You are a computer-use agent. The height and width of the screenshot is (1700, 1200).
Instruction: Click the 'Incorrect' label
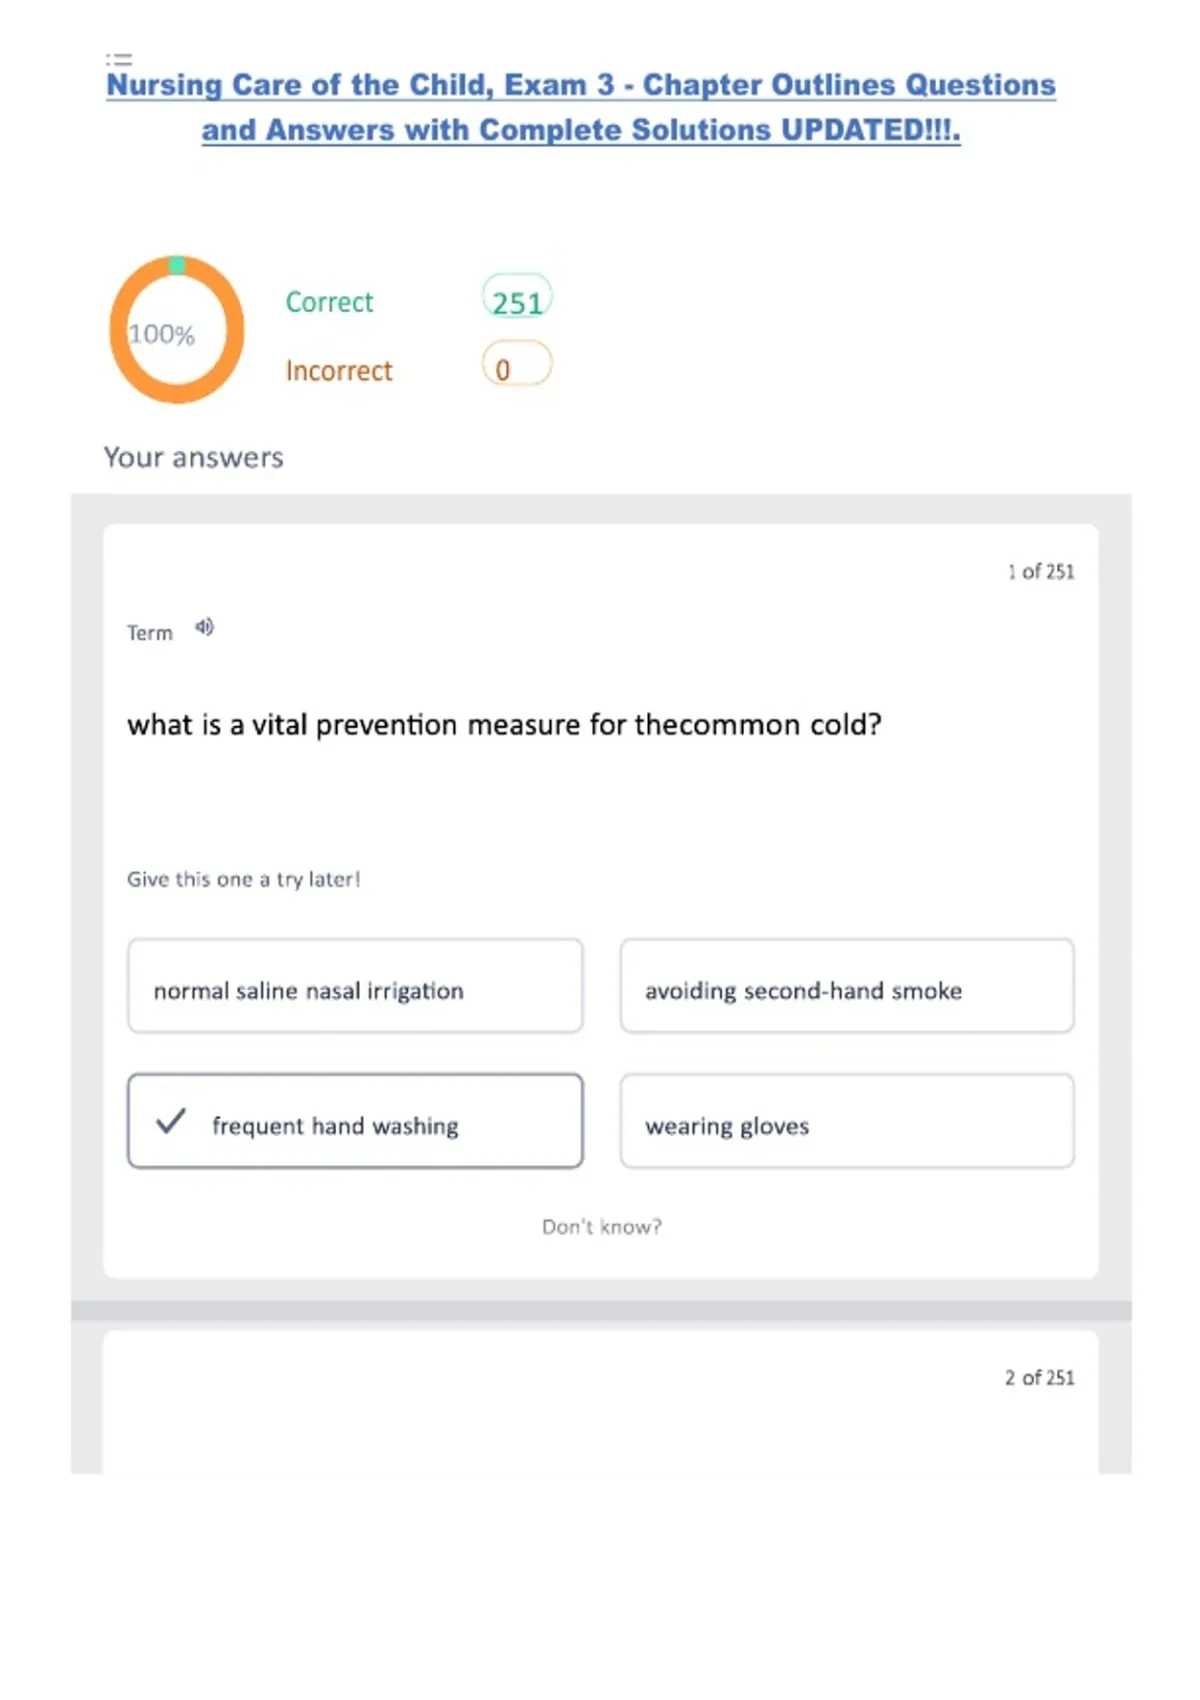pos(339,371)
